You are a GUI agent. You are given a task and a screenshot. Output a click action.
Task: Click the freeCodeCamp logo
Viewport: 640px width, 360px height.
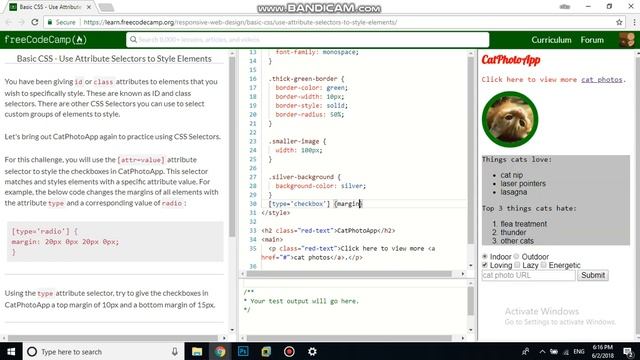(45, 40)
